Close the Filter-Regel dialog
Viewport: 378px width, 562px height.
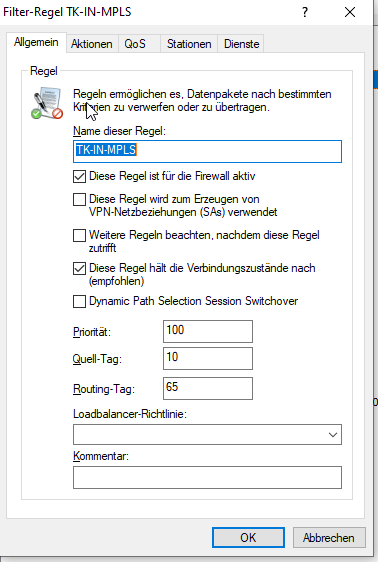pyautogui.click(x=350, y=12)
